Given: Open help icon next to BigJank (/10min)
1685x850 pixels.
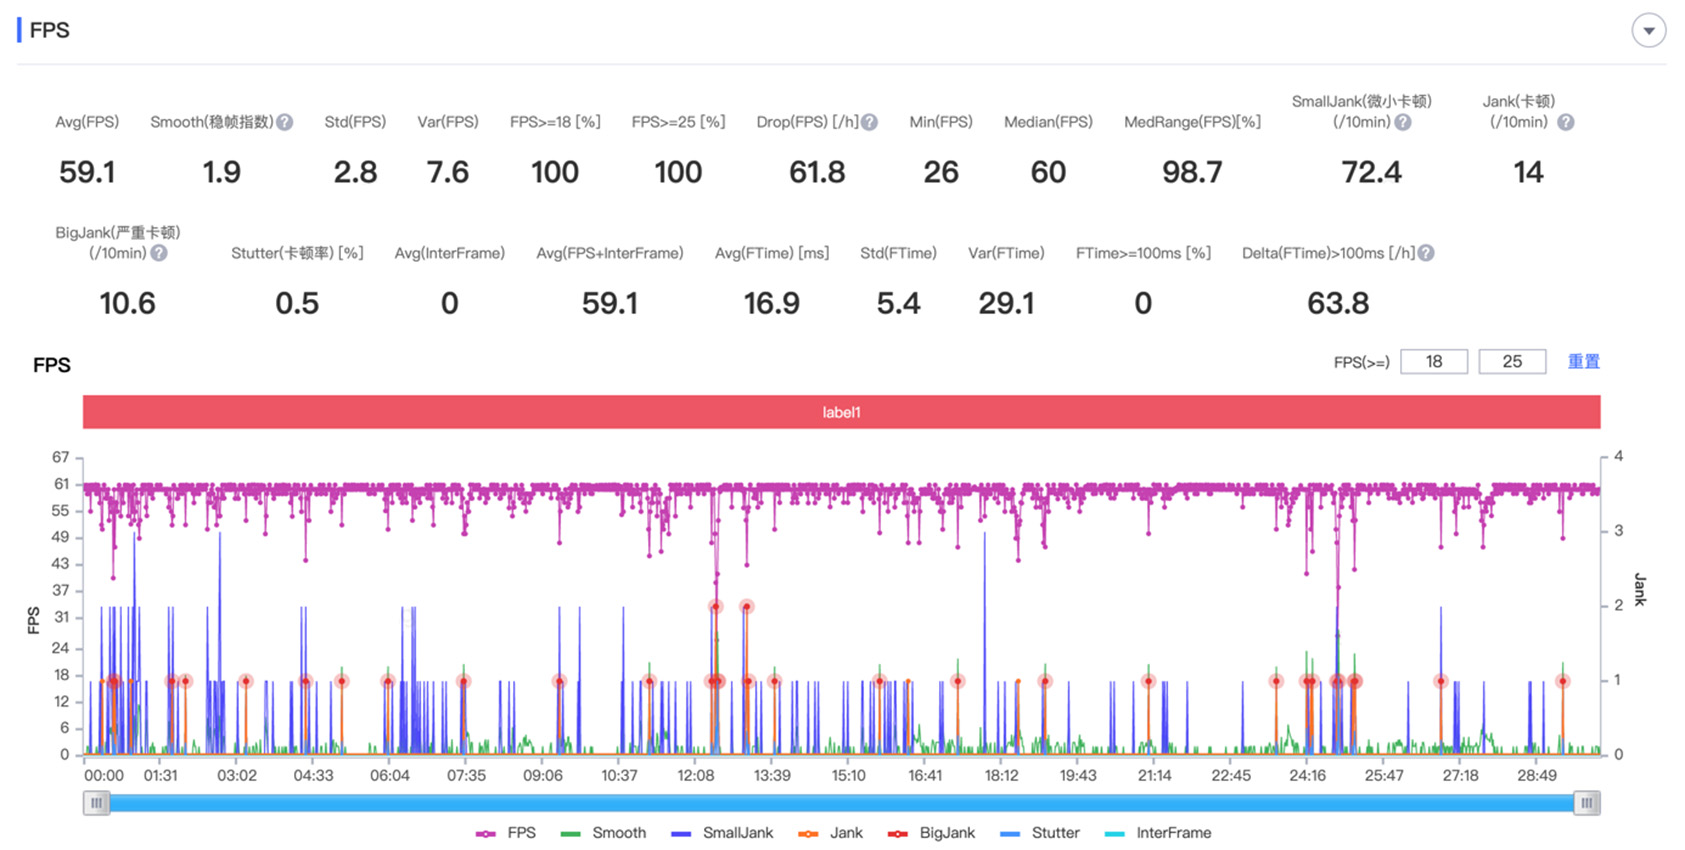Looking at the screenshot, I should pos(159,253).
